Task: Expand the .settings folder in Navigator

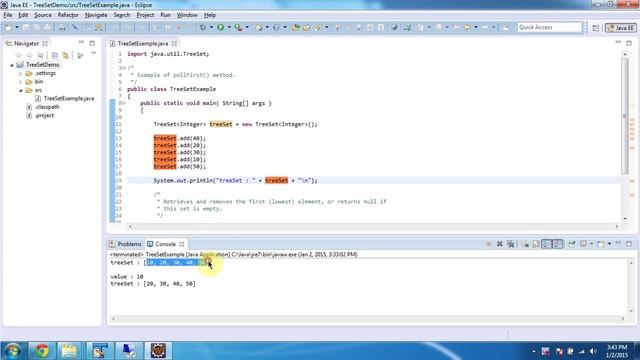Action: (x=21, y=73)
